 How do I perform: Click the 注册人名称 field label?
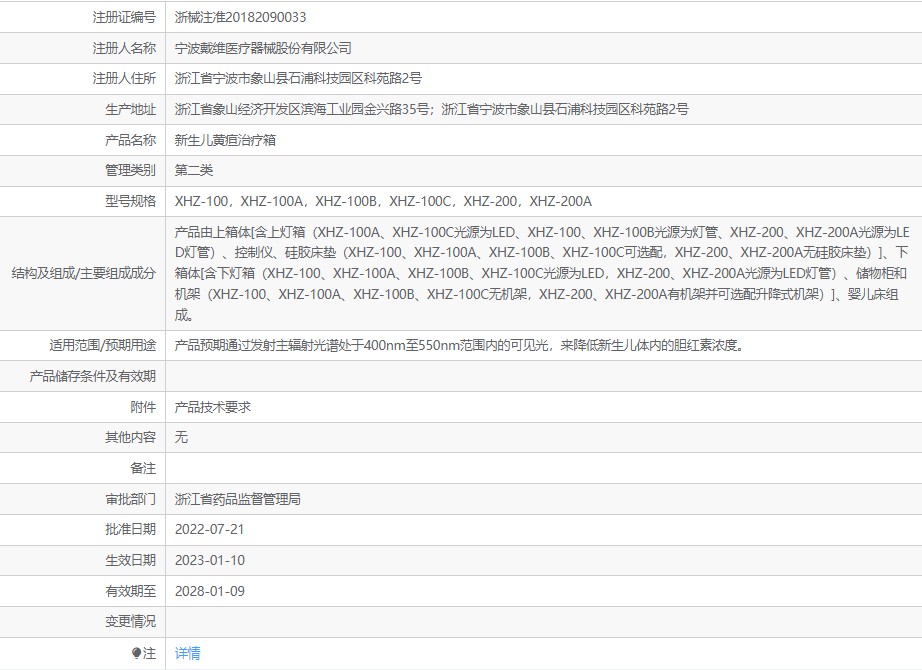(124, 48)
